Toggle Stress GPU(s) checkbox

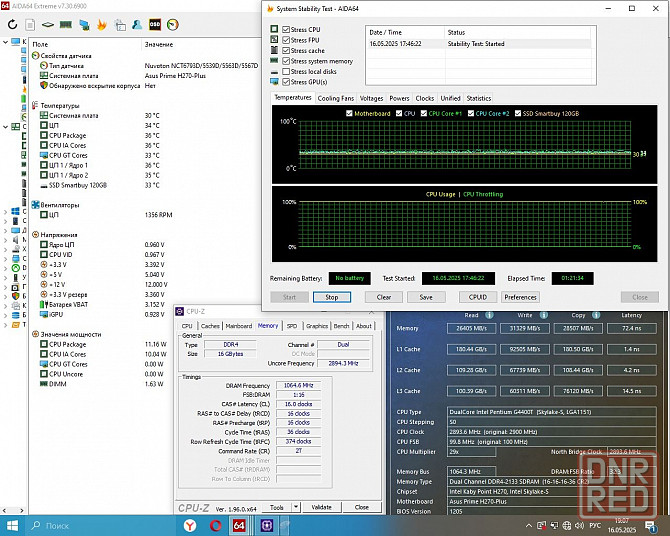(x=286, y=82)
